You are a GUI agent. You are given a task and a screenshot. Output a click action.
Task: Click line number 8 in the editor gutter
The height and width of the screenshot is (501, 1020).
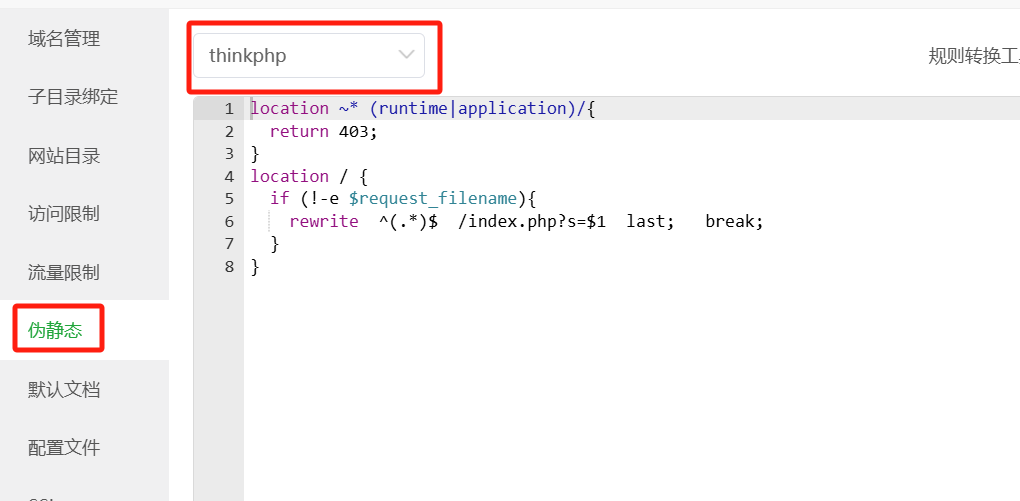pos(229,266)
